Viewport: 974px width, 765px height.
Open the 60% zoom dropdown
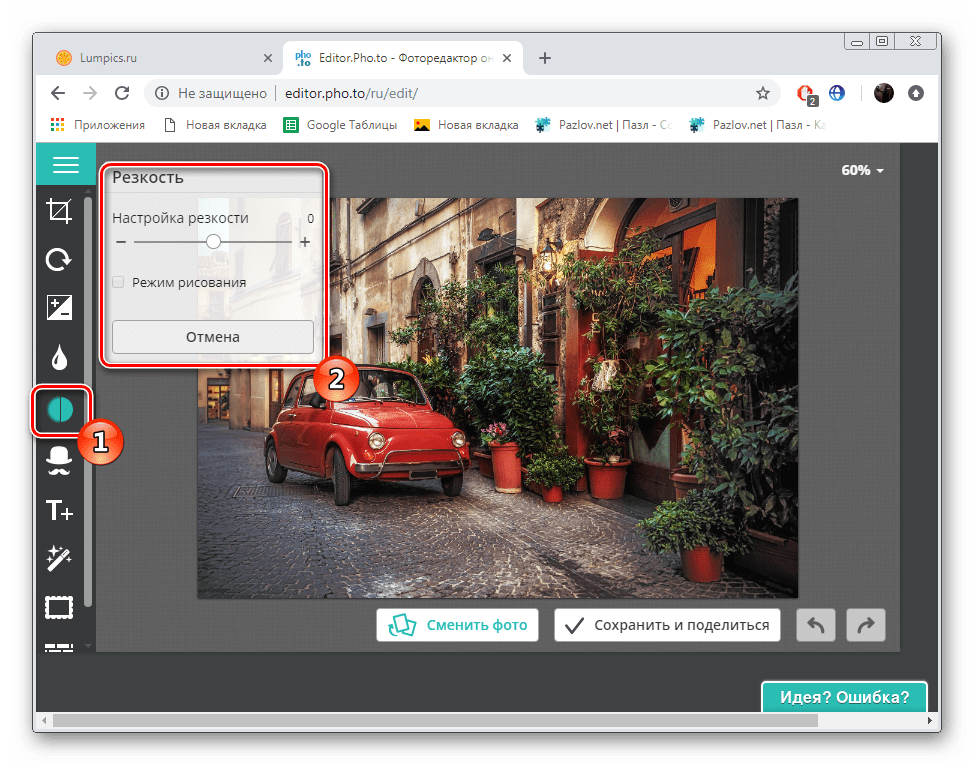click(x=862, y=170)
